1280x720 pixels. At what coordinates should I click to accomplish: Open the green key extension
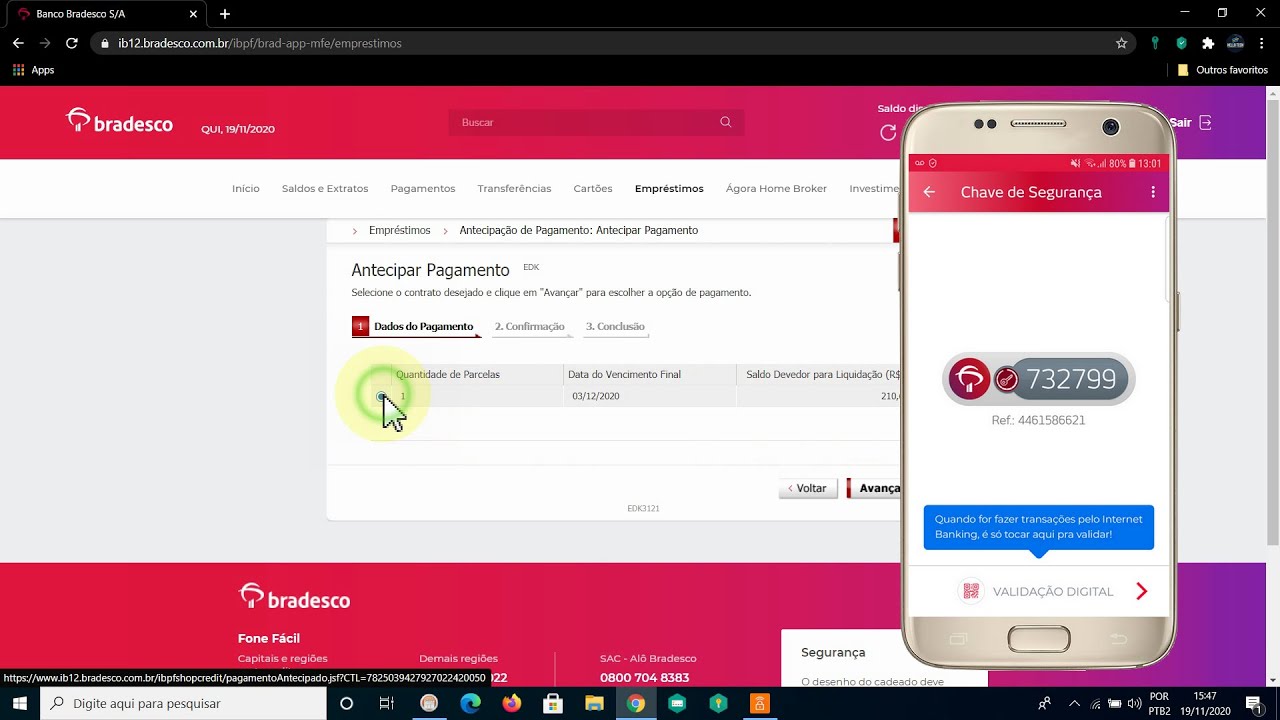tap(1155, 43)
